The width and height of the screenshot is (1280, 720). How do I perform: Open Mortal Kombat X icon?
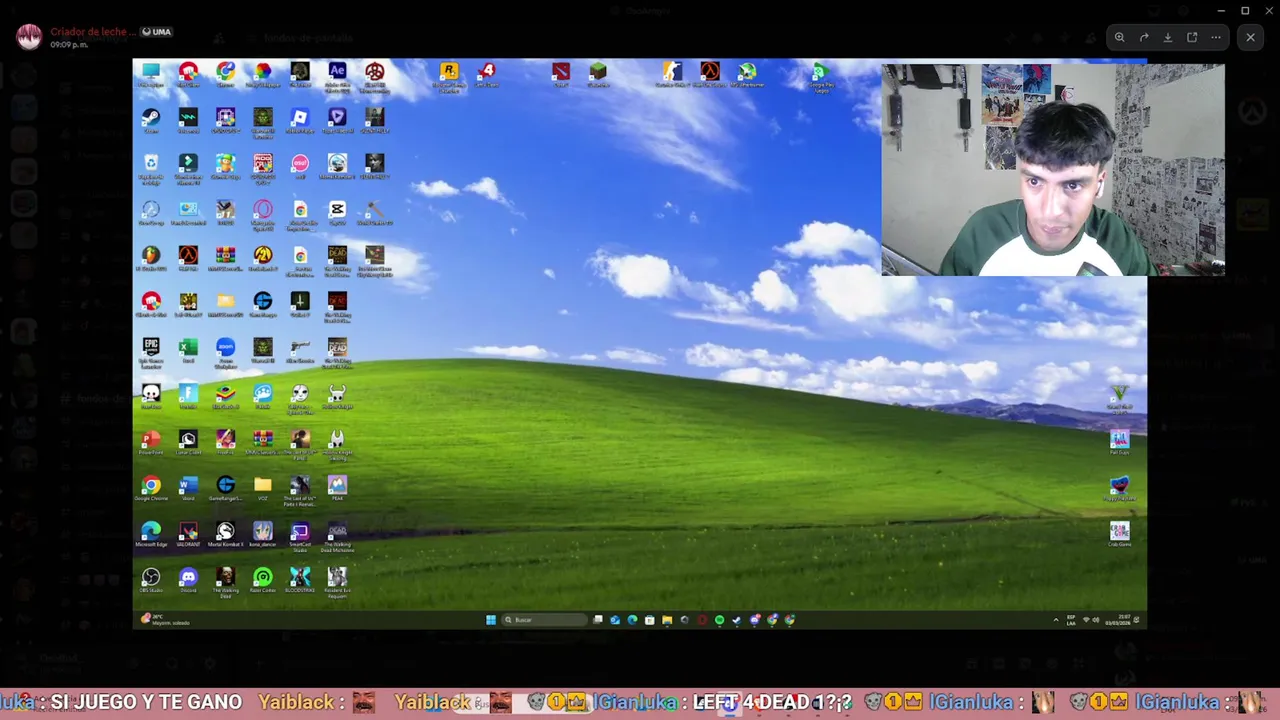226,532
